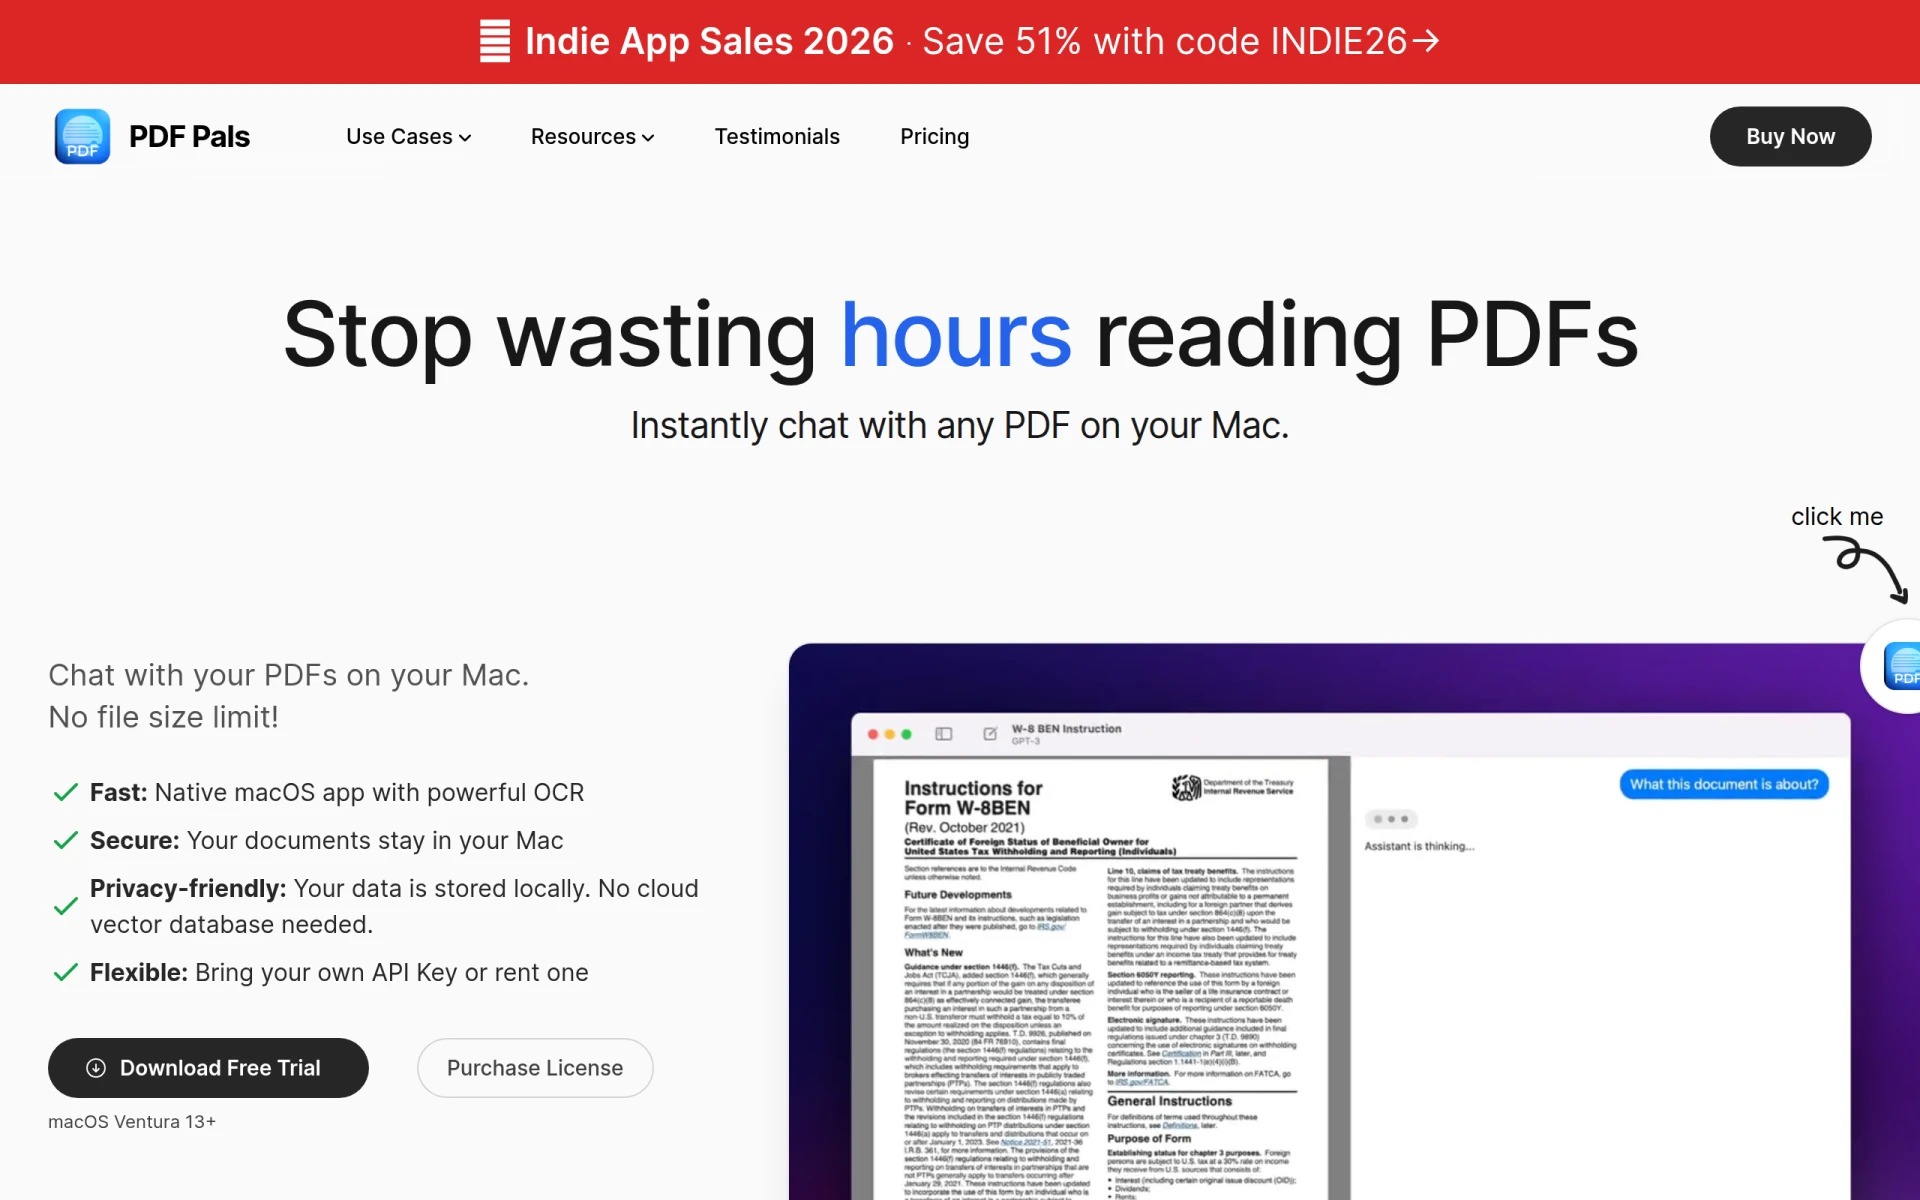This screenshot has width=1920, height=1200.
Task: Download the free trial
Action: 208,1067
